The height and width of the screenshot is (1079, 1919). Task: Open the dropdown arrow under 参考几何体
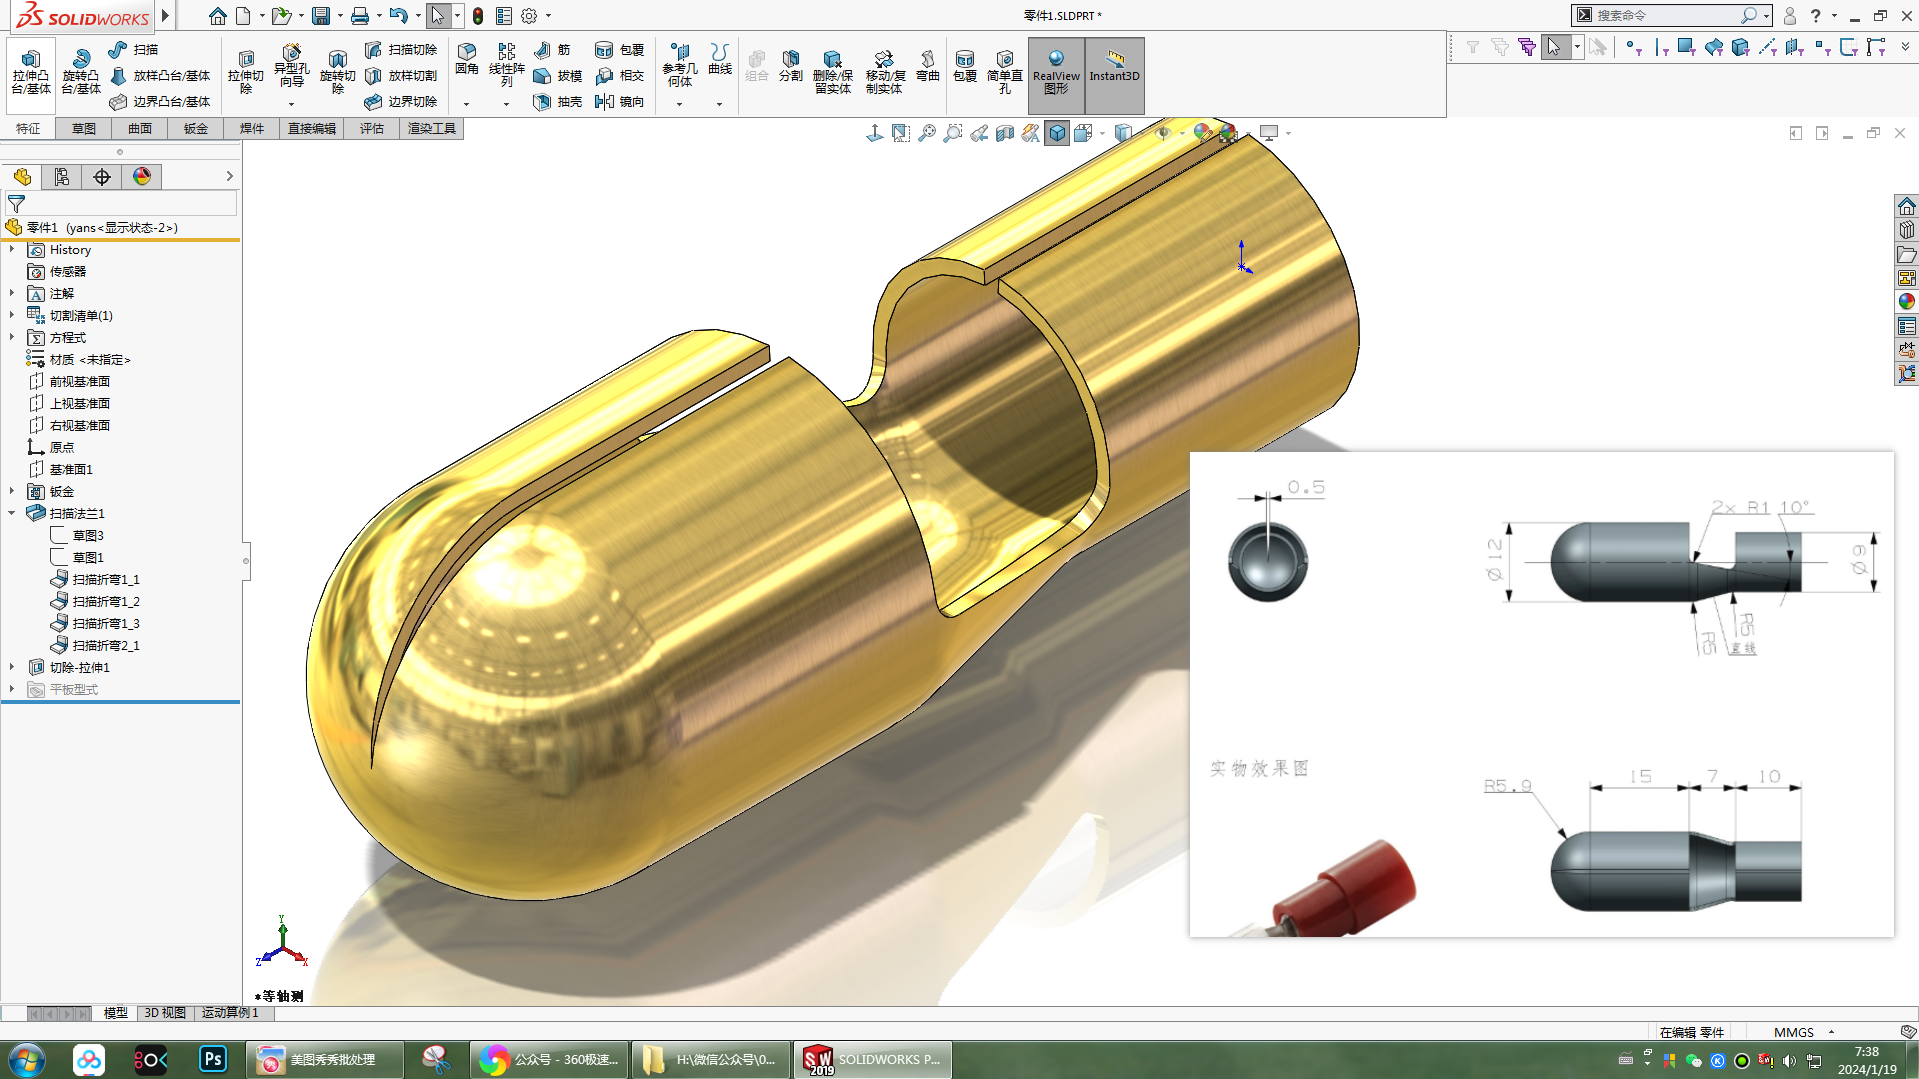(x=679, y=104)
